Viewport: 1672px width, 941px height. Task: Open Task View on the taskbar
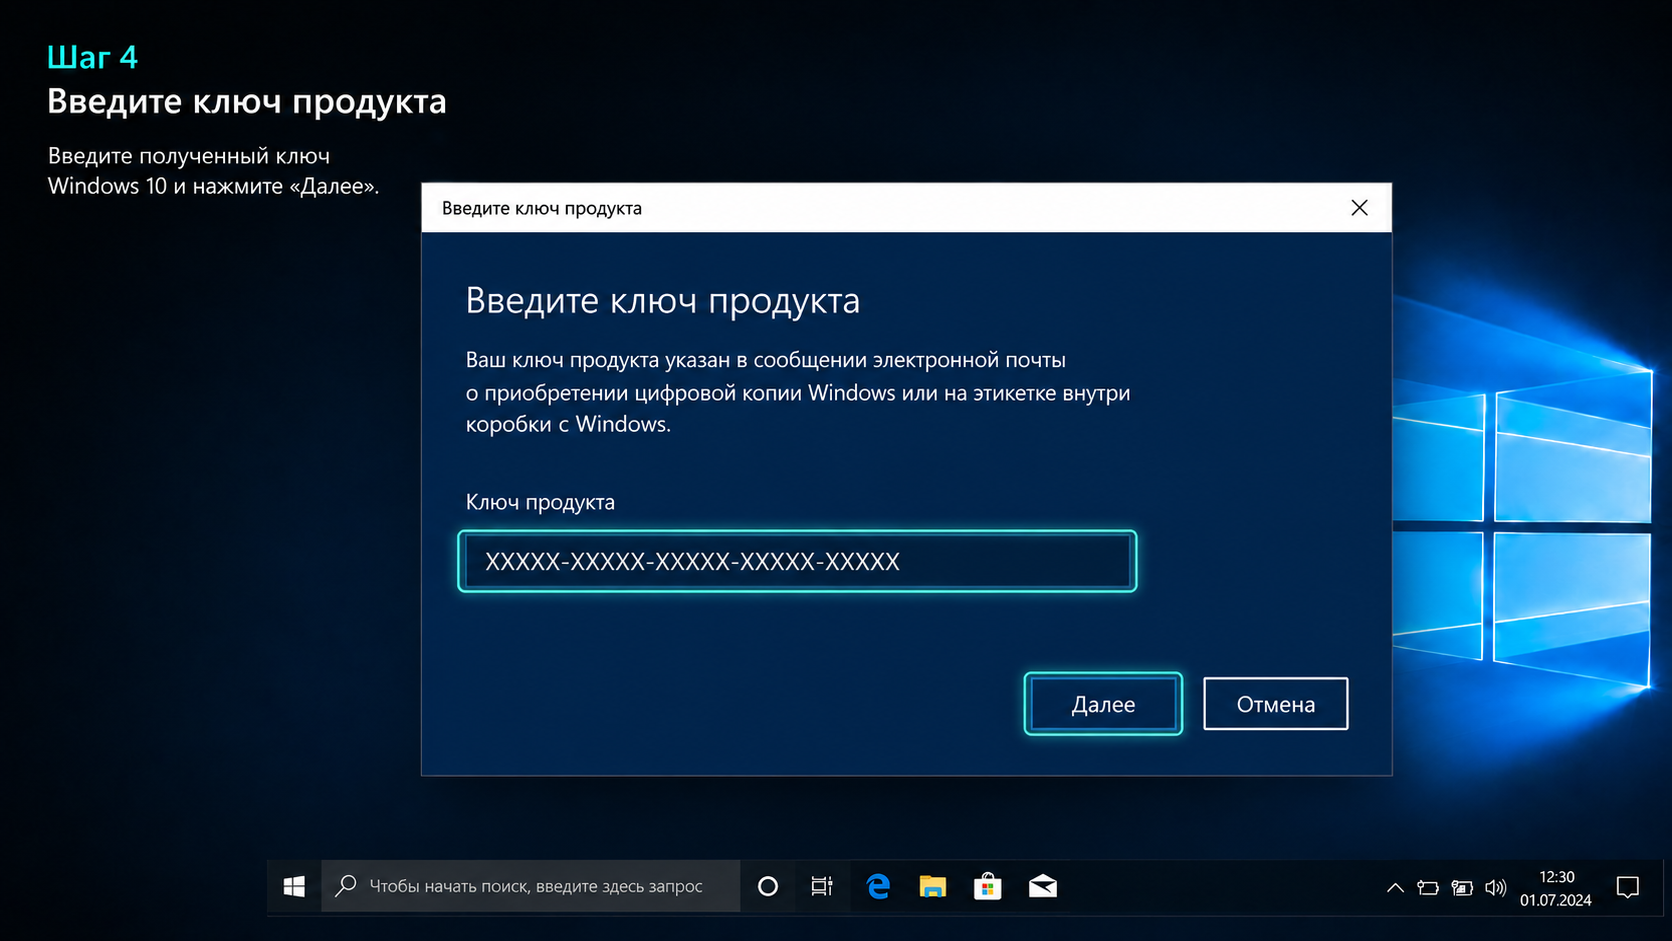[822, 886]
